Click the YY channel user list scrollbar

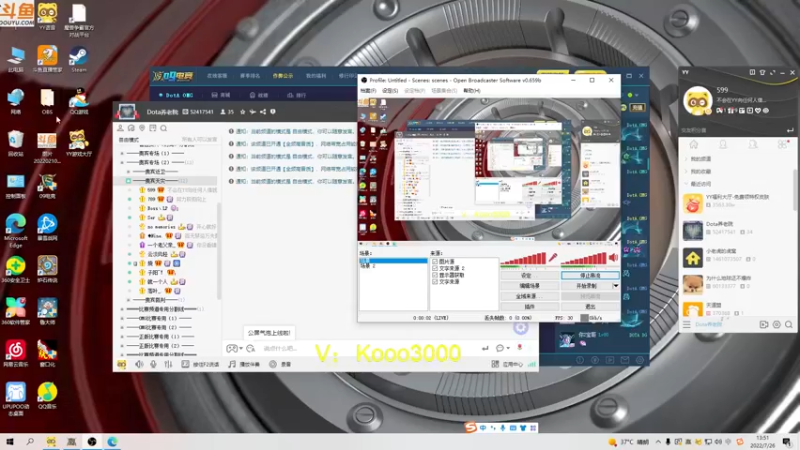(219, 250)
